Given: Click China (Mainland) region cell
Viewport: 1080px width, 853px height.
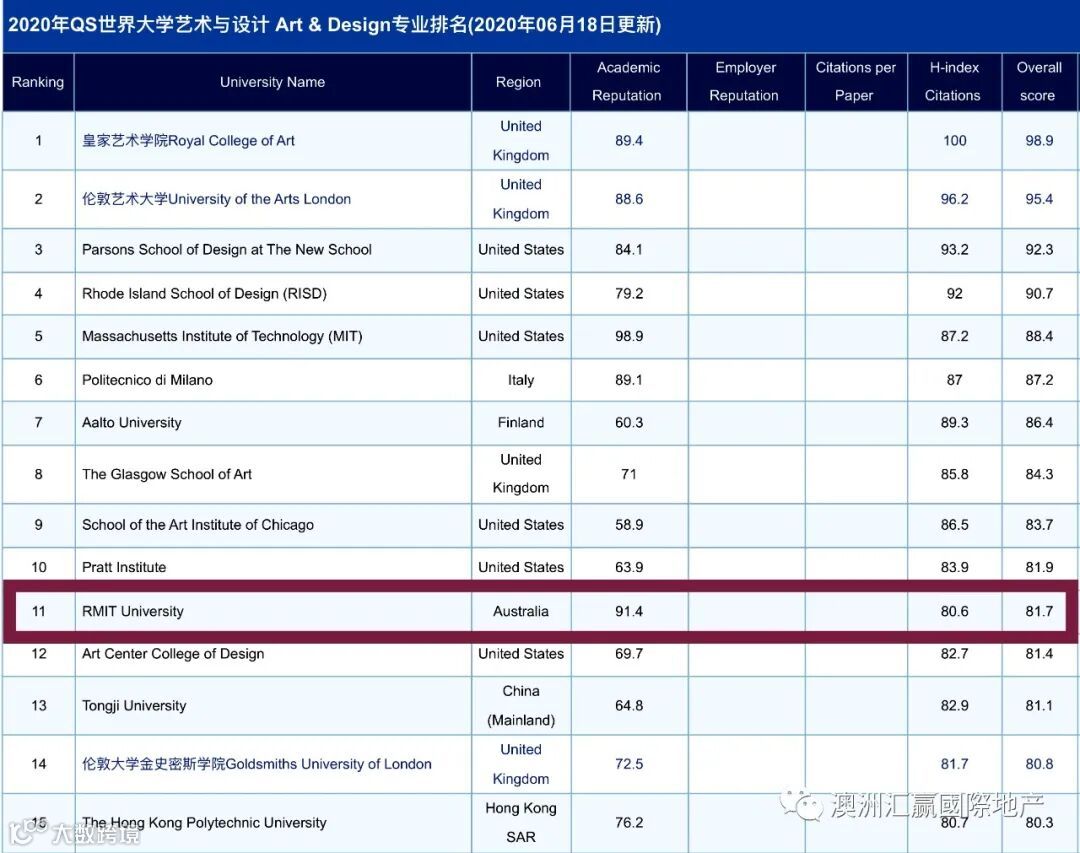Looking at the screenshot, I should point(521,706).
